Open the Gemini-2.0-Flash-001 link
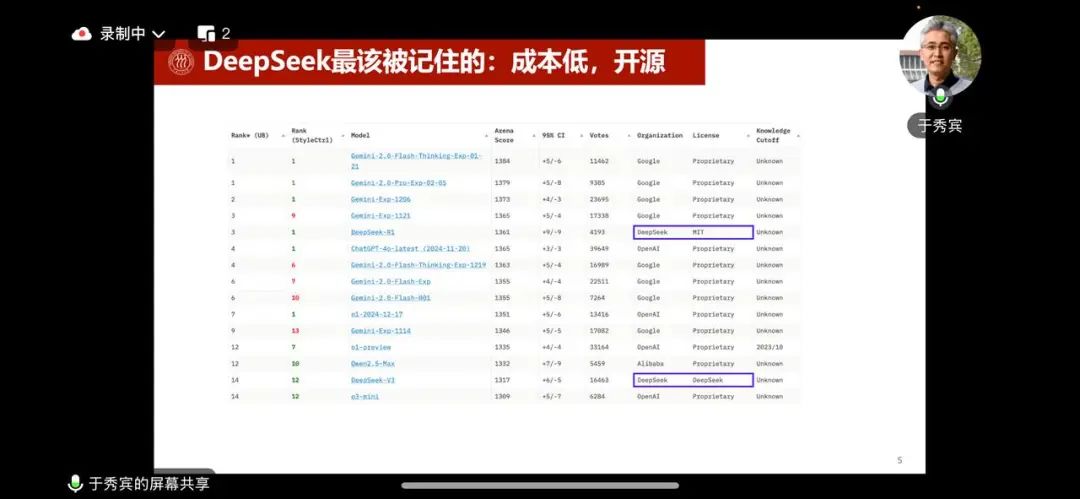The width and height of the screenshot is (1080, 499). pos(391,298)
